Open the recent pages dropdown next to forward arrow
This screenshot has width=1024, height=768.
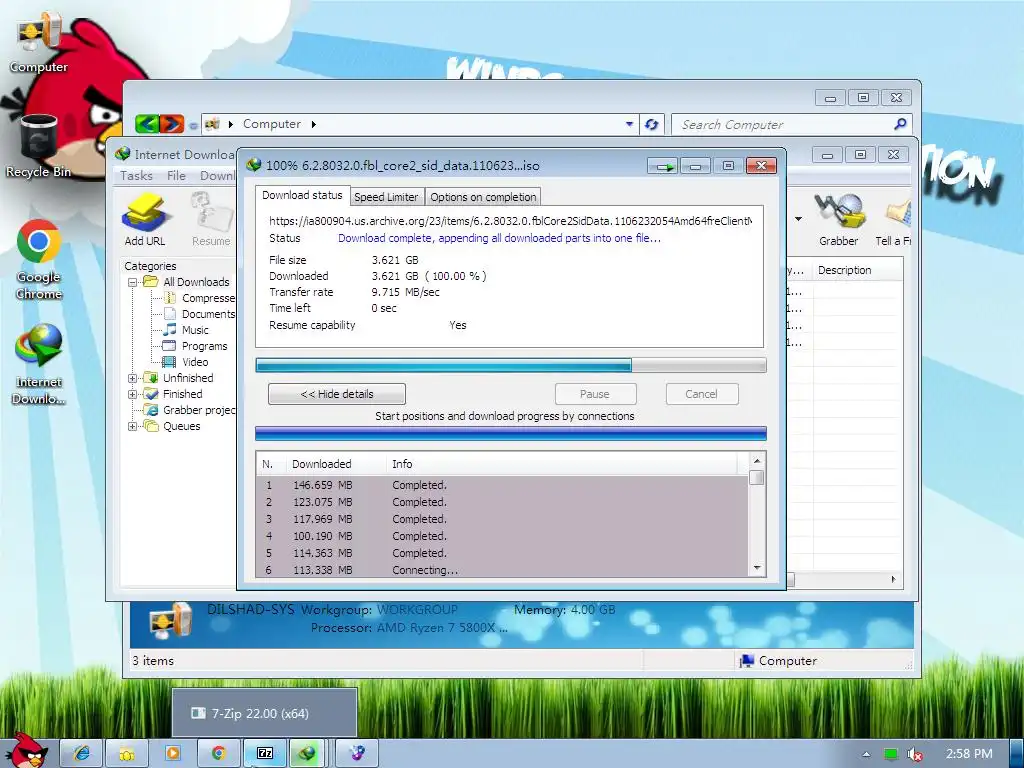click(193, 125)
